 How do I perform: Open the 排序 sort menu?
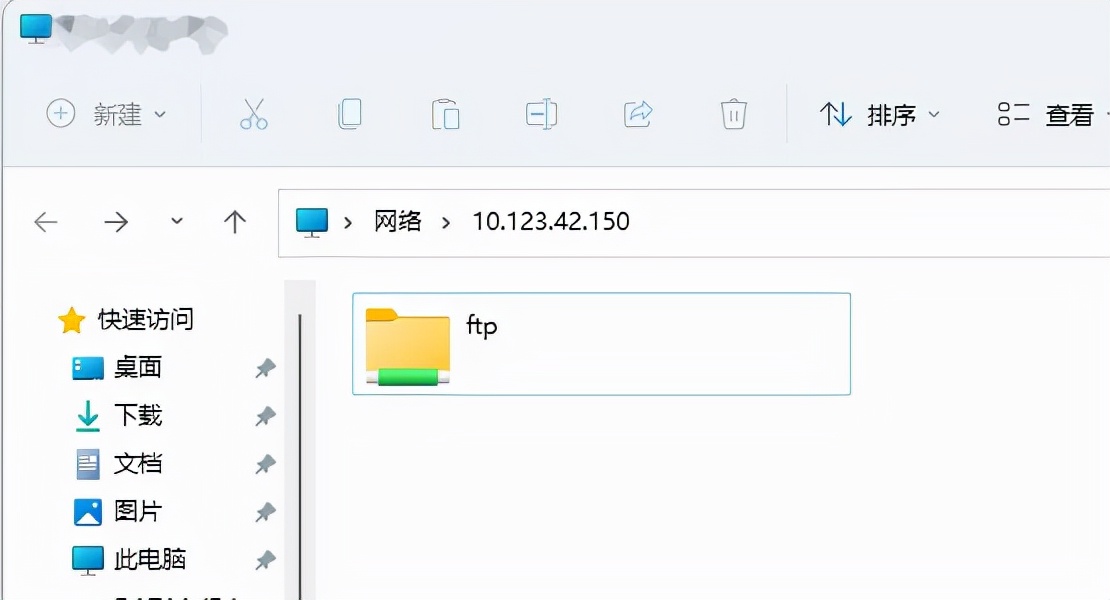[x=880, y=114]
